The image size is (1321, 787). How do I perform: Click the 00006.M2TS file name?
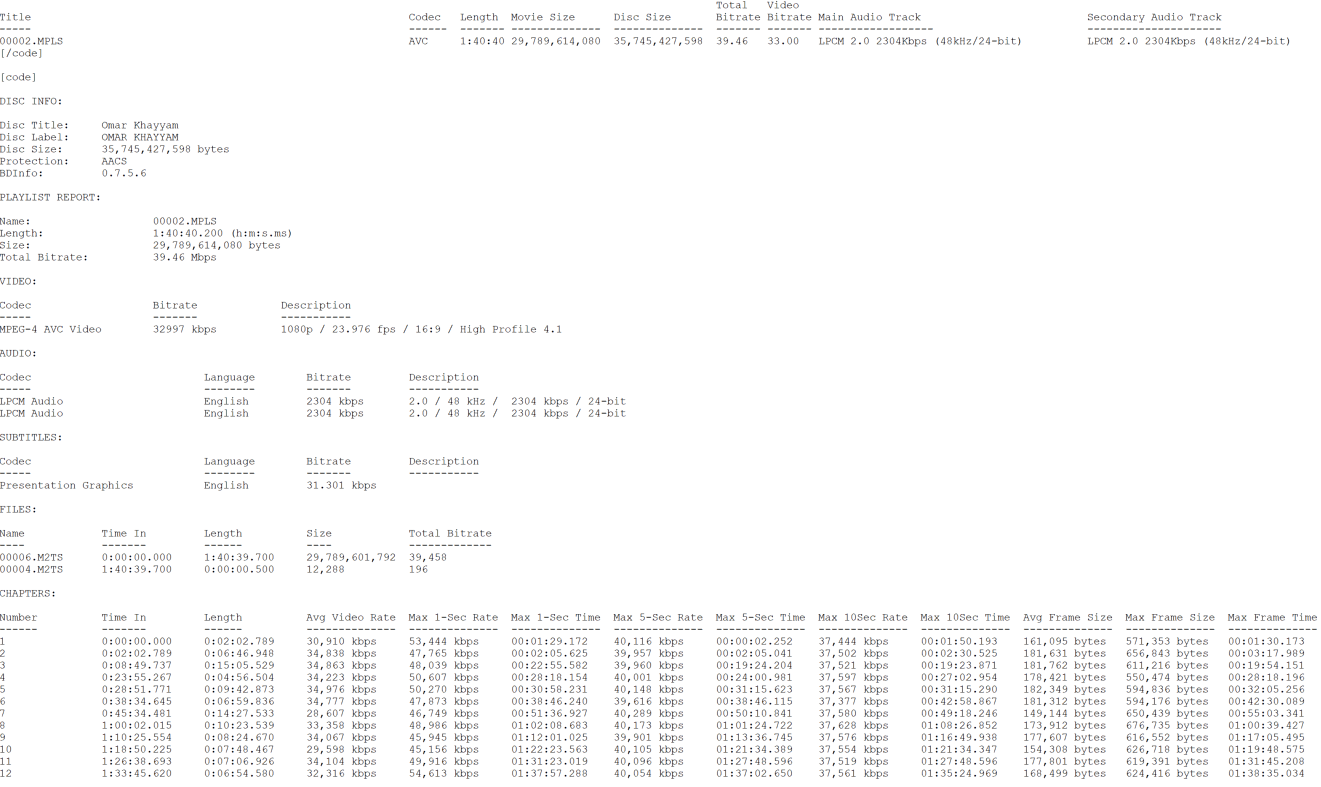point(31,557)
